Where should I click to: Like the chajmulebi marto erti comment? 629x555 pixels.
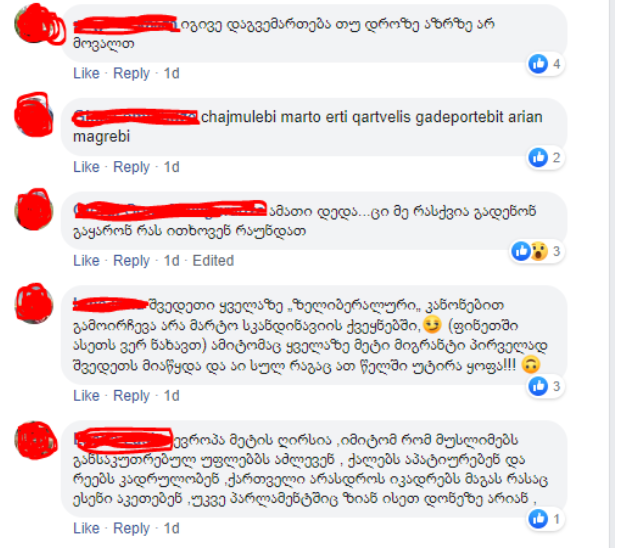coord(86,166)
